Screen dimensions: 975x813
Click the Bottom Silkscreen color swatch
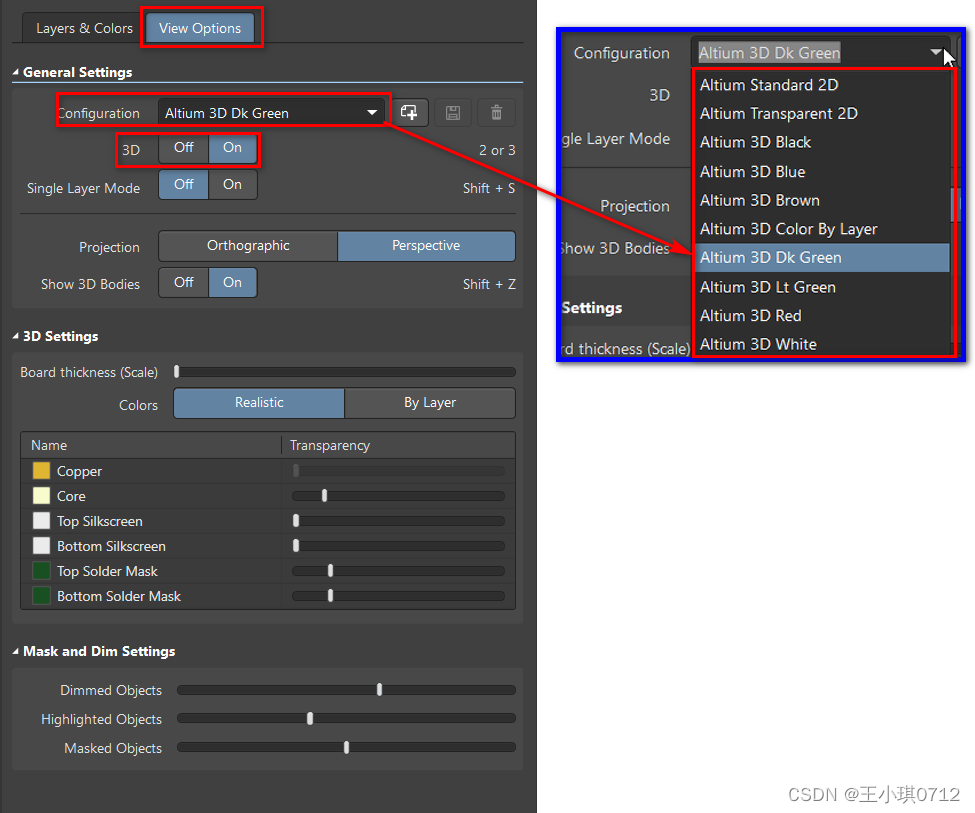[41, 546]
